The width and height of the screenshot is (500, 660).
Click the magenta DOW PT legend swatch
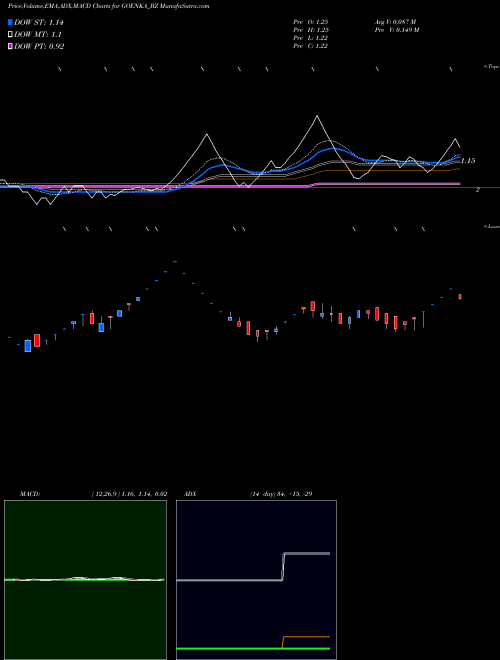(x=10, y=47)
